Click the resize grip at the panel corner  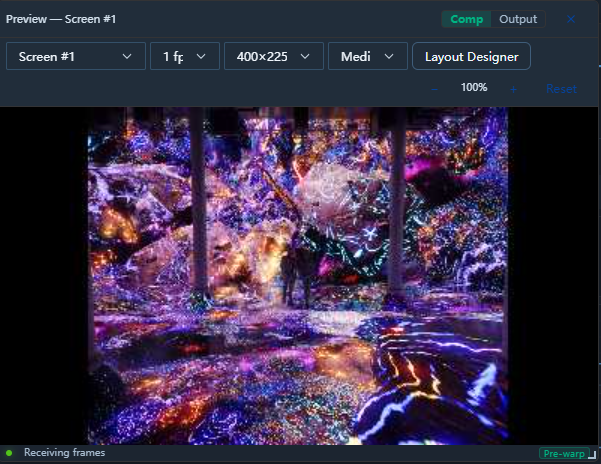click(593, 455)
